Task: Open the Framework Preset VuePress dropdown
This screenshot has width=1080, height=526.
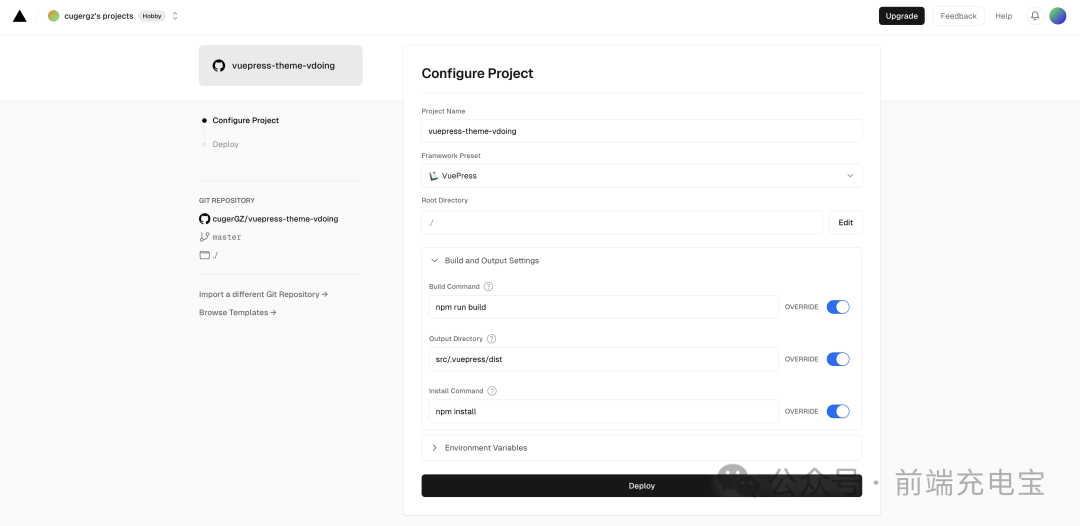Action: point(641,176)
